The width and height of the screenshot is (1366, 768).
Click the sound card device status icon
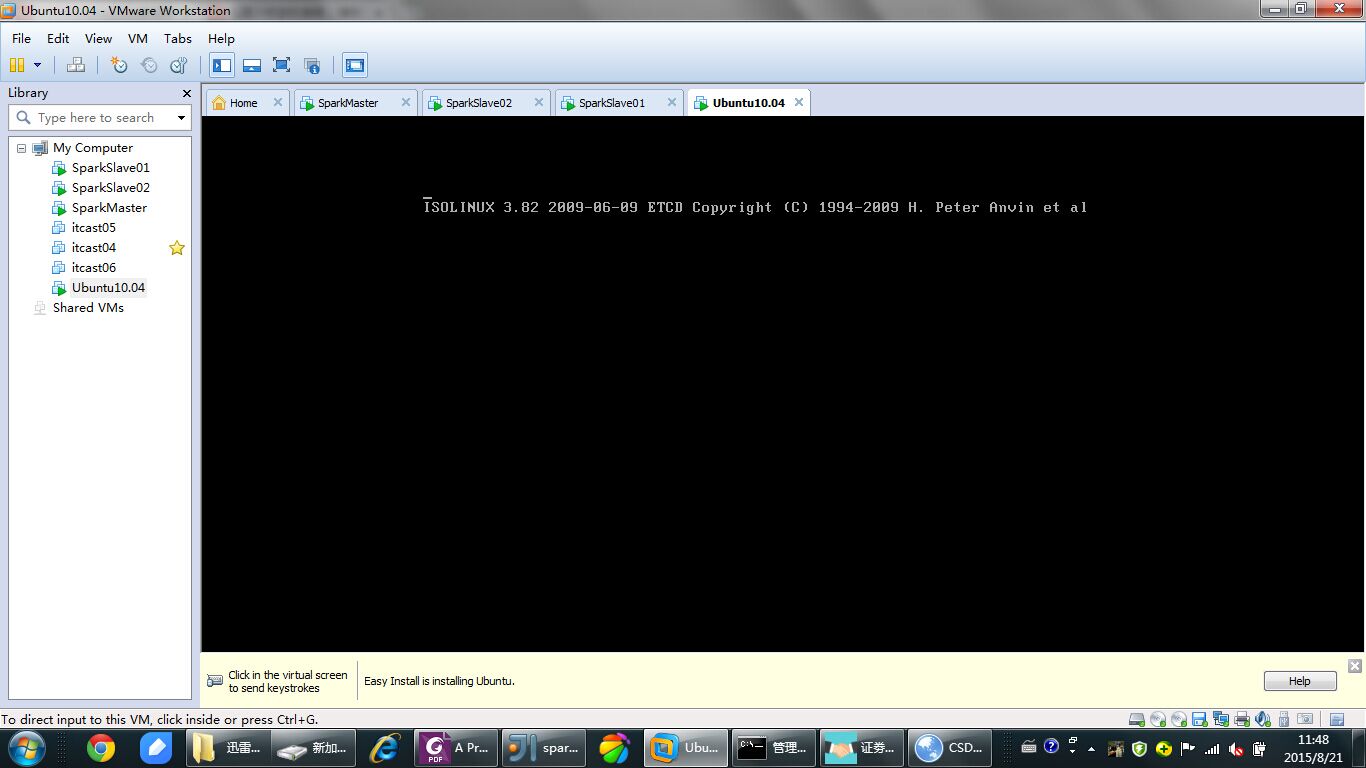tap(1262, 719)
